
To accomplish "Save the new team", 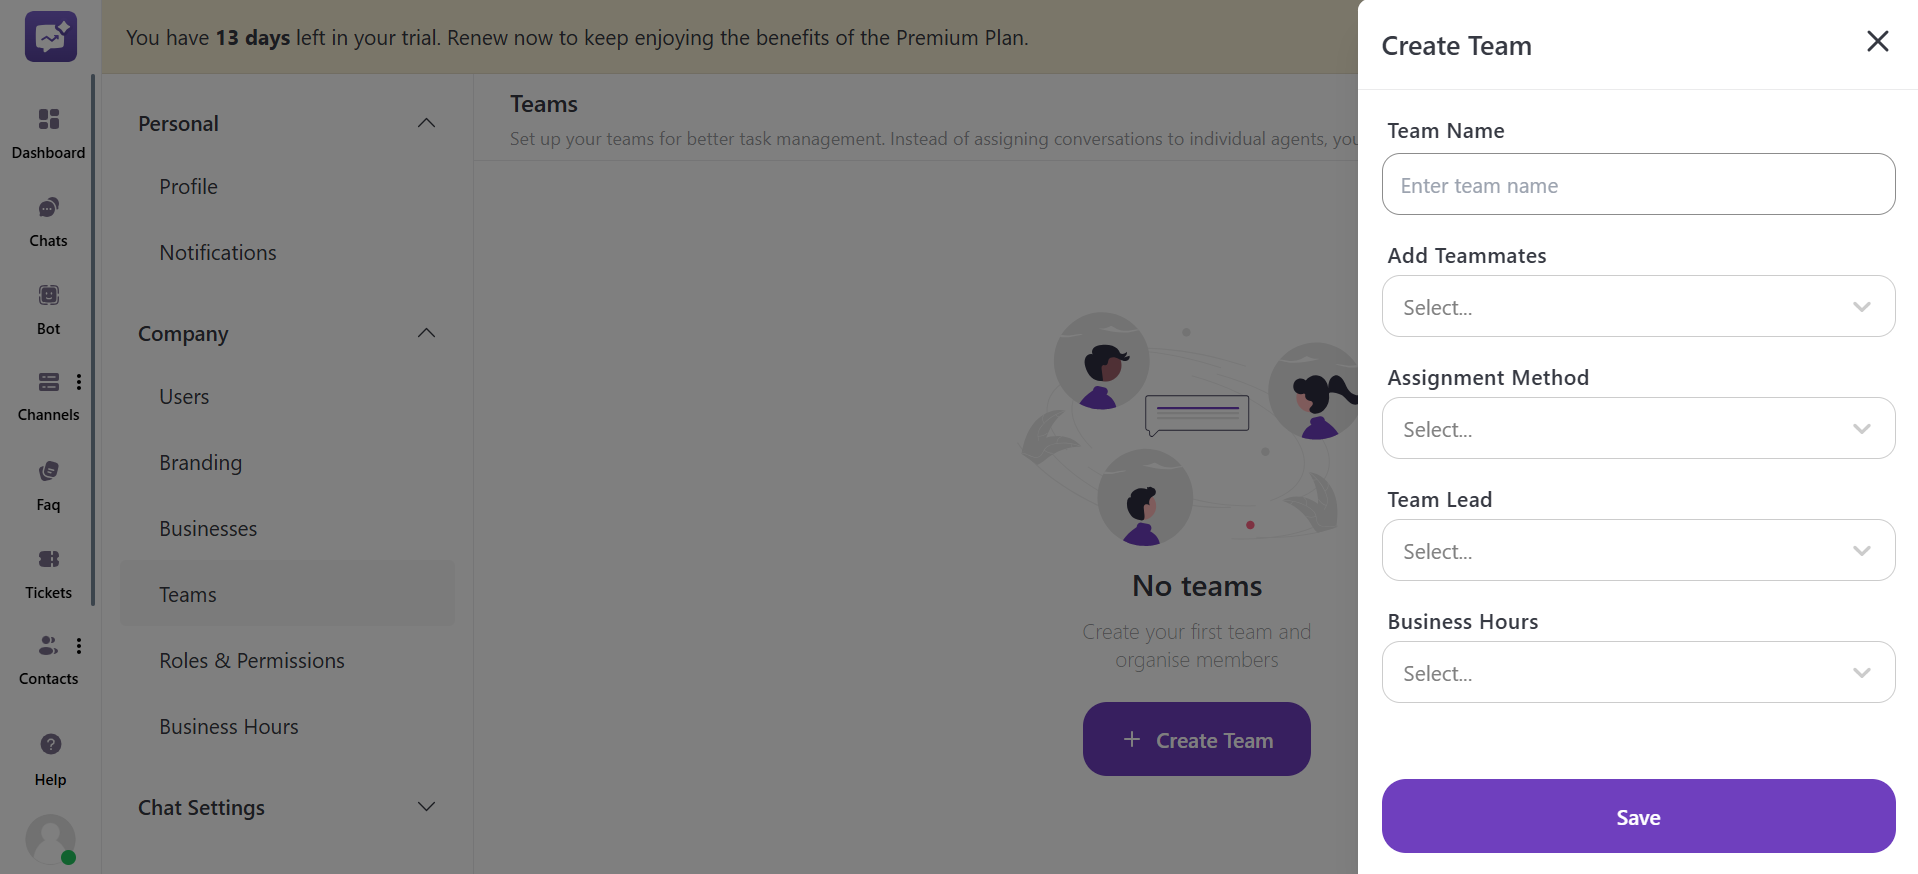I will tap(1637, 816).
